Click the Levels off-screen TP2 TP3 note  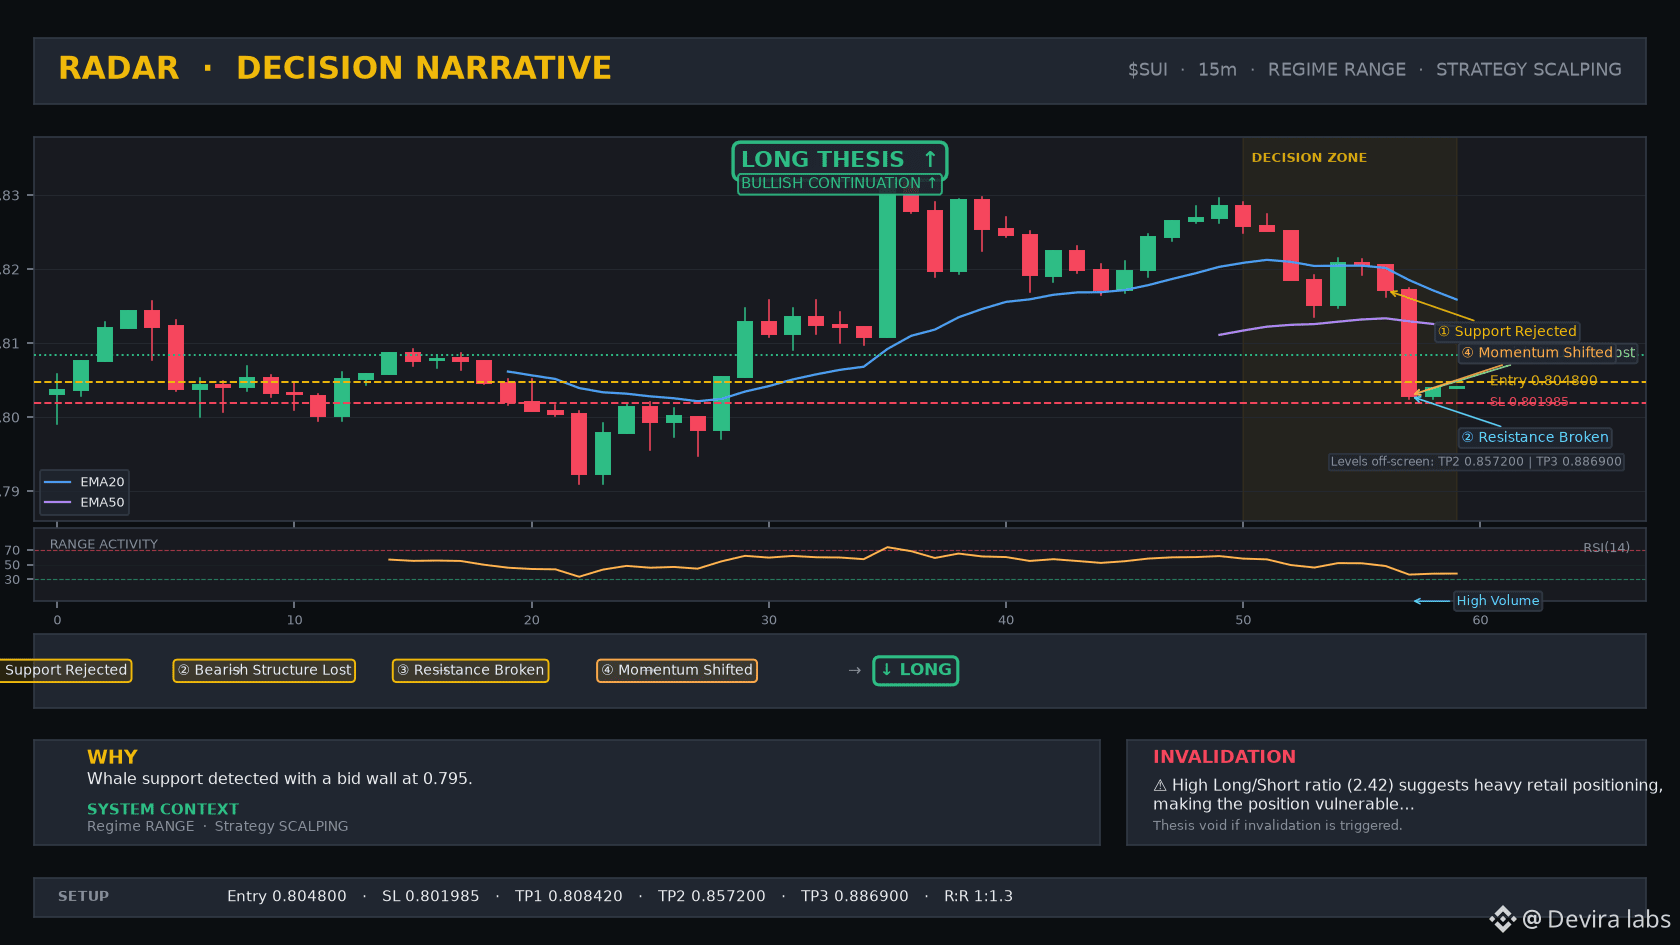coord(1476,462)
